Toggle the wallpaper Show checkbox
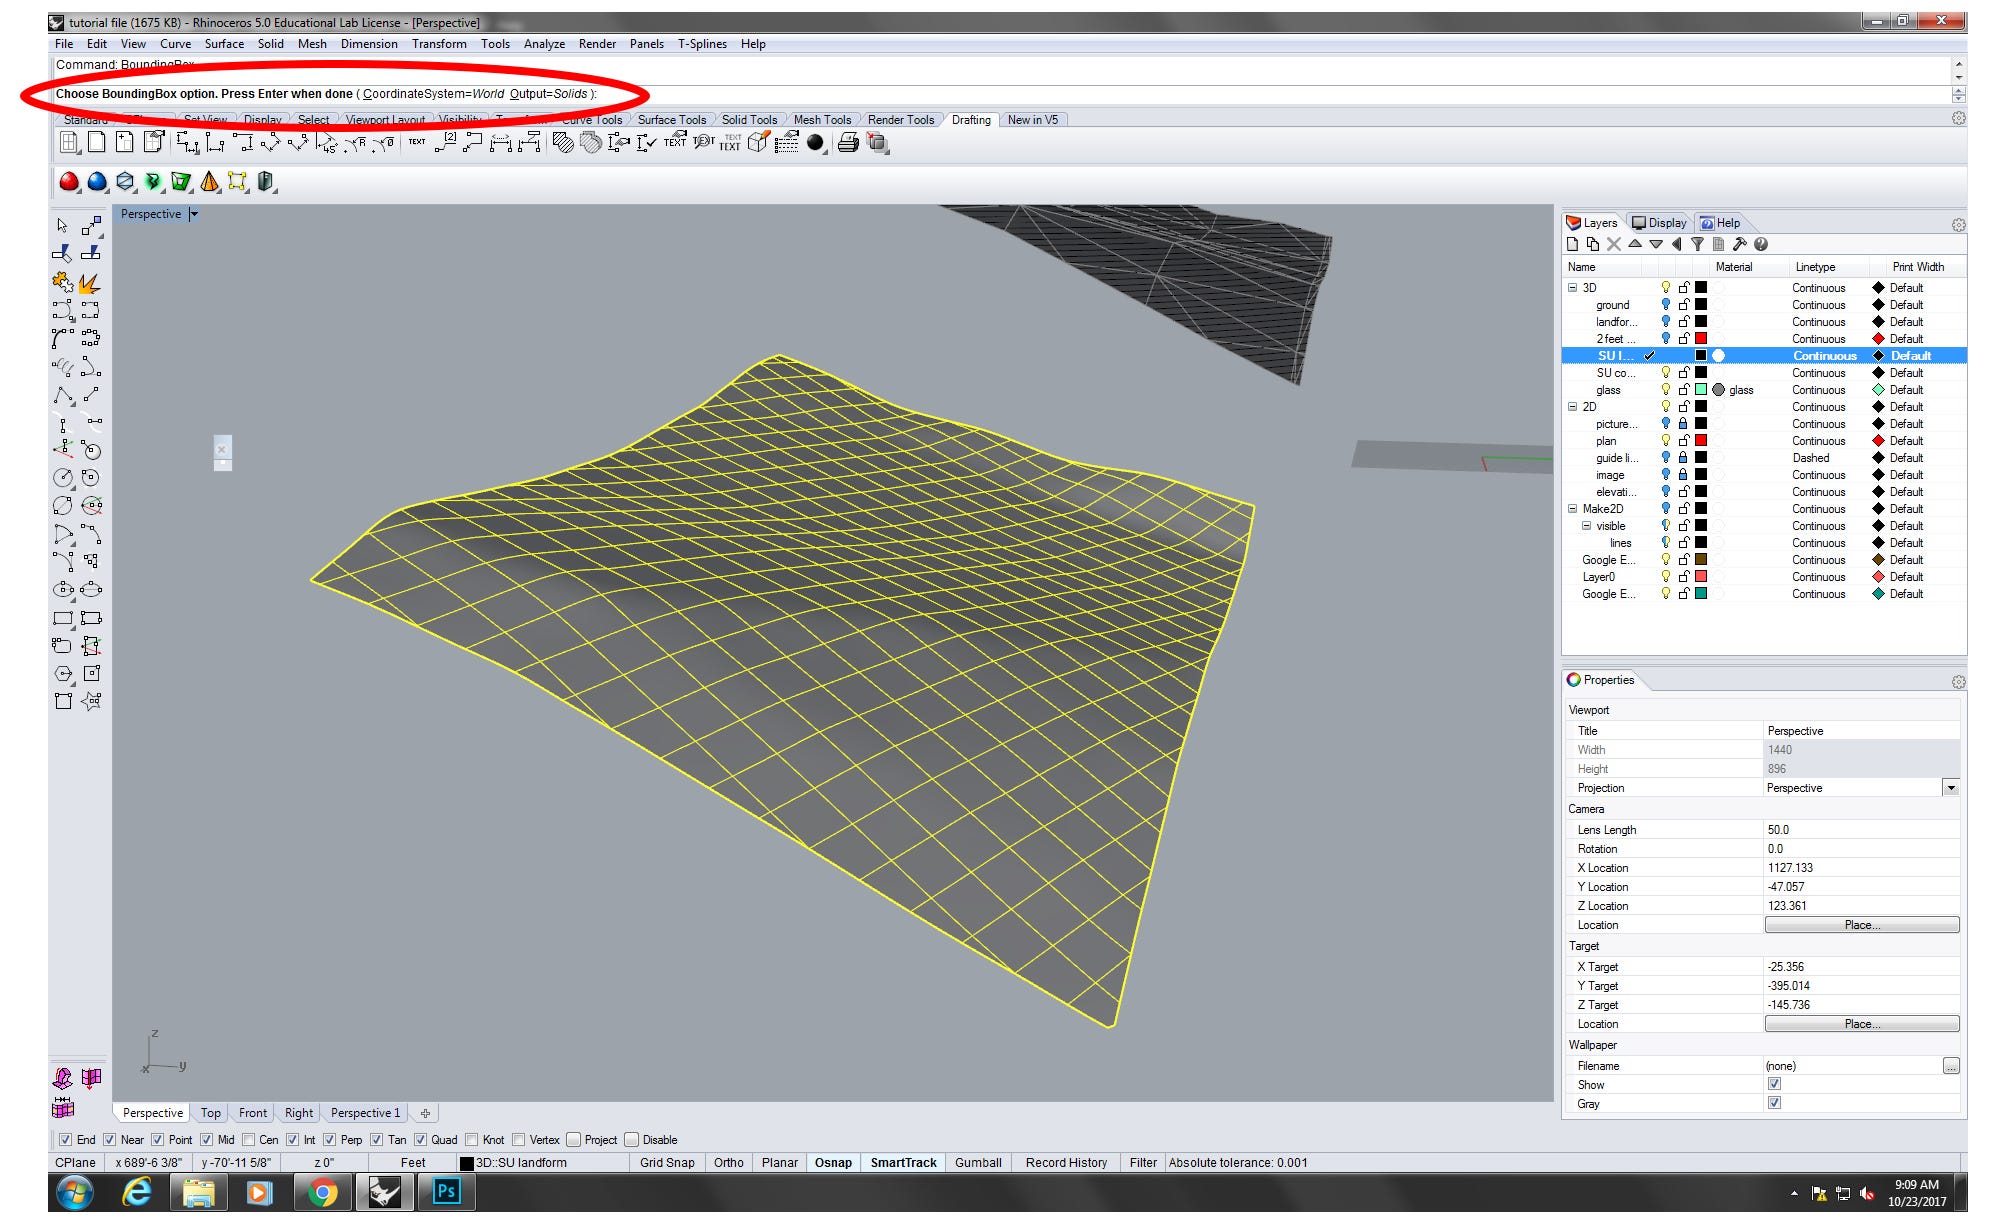2016x1224 pixels. 1774,1084
